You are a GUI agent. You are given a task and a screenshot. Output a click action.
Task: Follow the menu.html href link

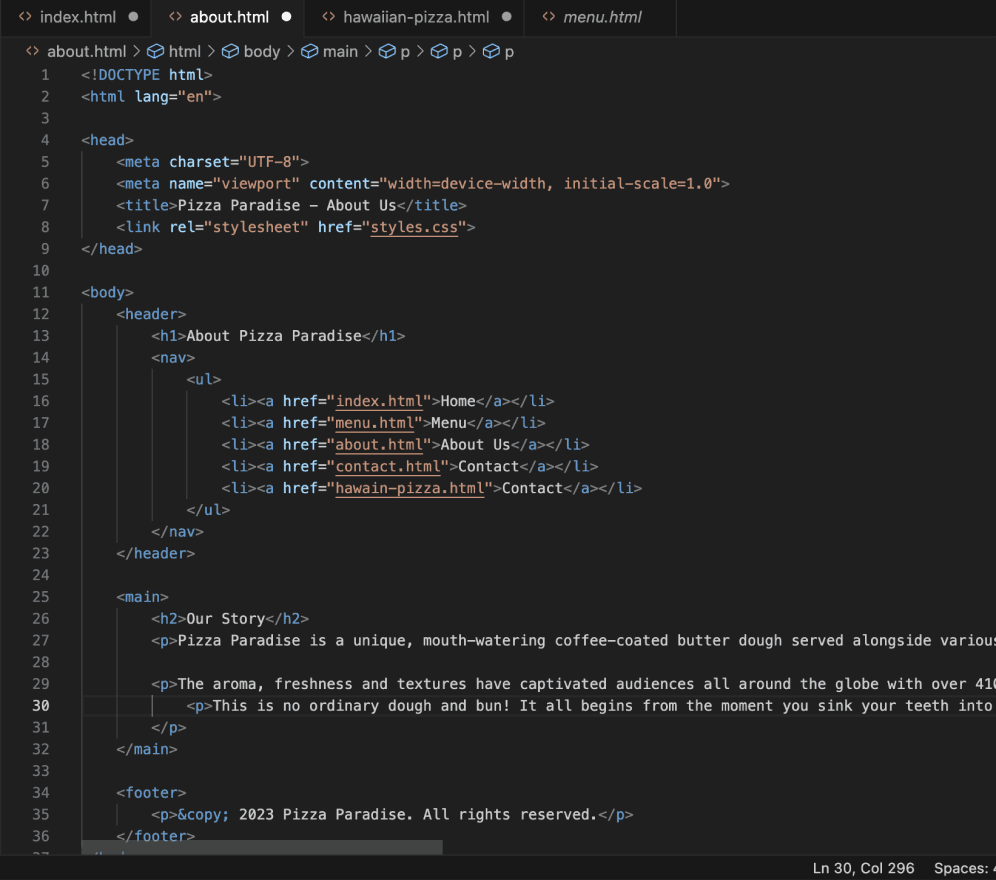click(x=375, y=423)
